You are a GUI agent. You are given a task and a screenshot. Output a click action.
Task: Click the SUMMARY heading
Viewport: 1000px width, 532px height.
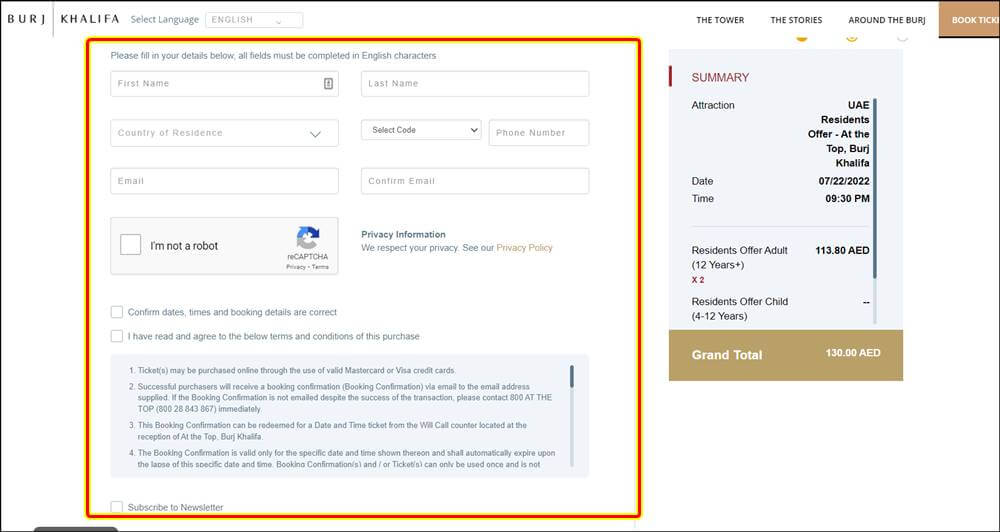[720, 77]
